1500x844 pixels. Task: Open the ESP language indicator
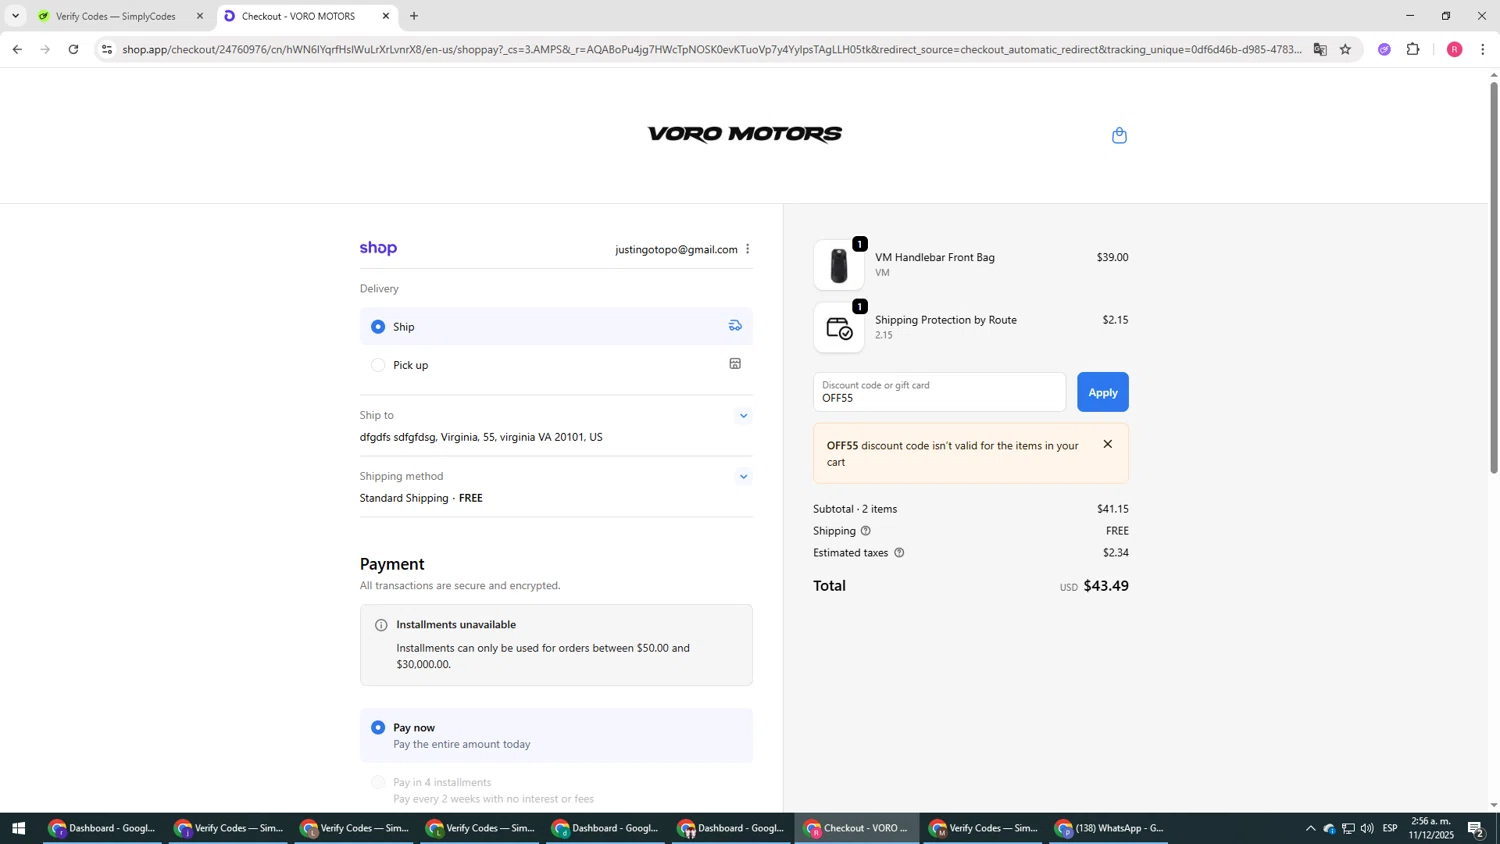(x=1390, y=829)
